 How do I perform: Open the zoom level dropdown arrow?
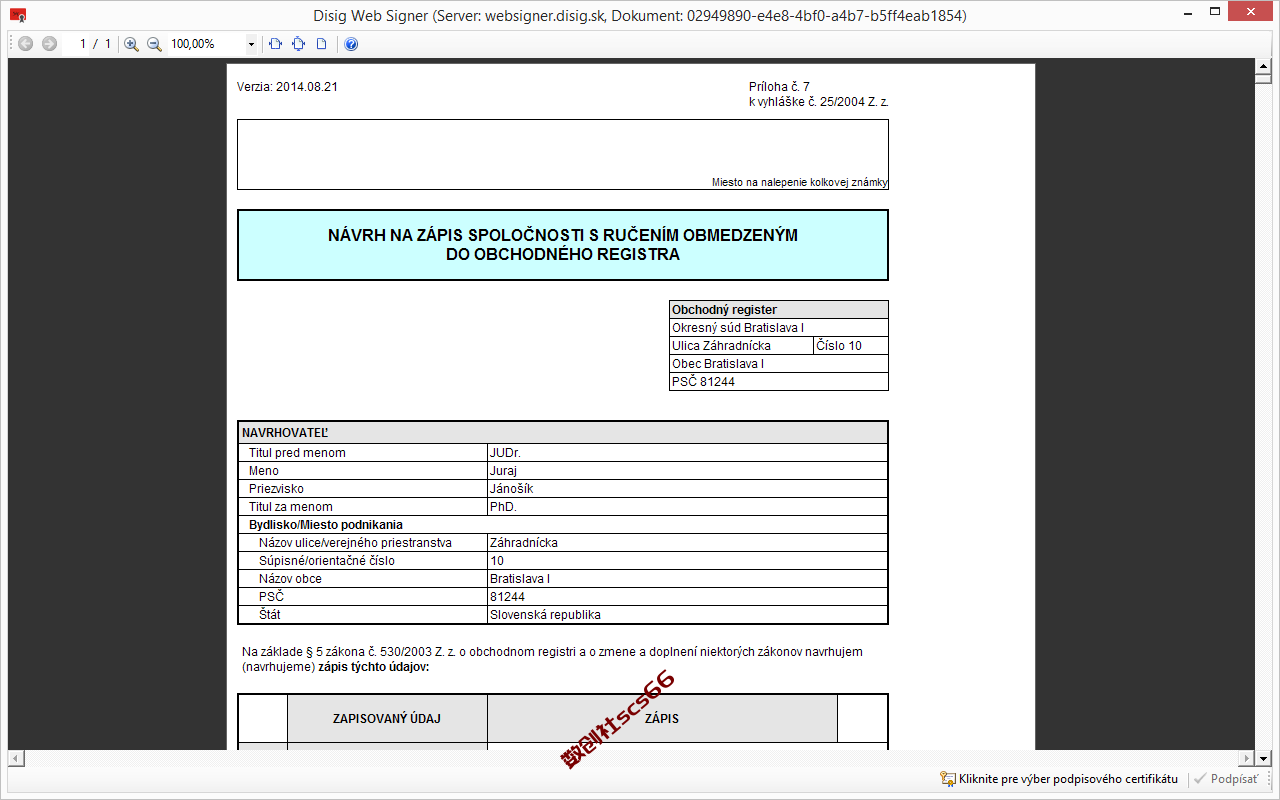click(x=251, y=44)
